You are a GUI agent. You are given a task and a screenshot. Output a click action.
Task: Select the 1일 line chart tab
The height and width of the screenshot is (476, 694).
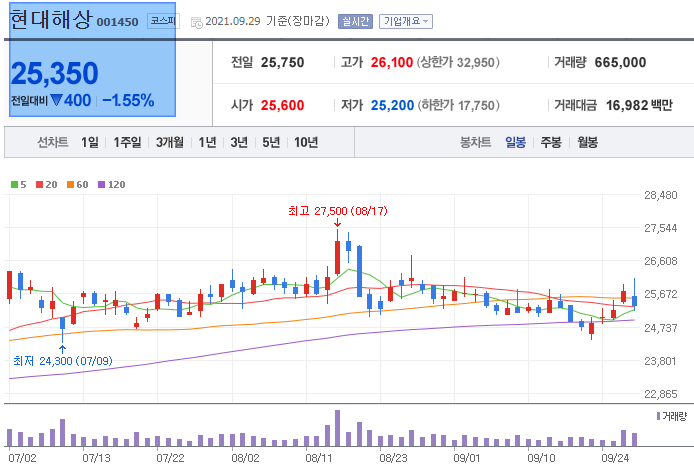click(x=89, y=142)
